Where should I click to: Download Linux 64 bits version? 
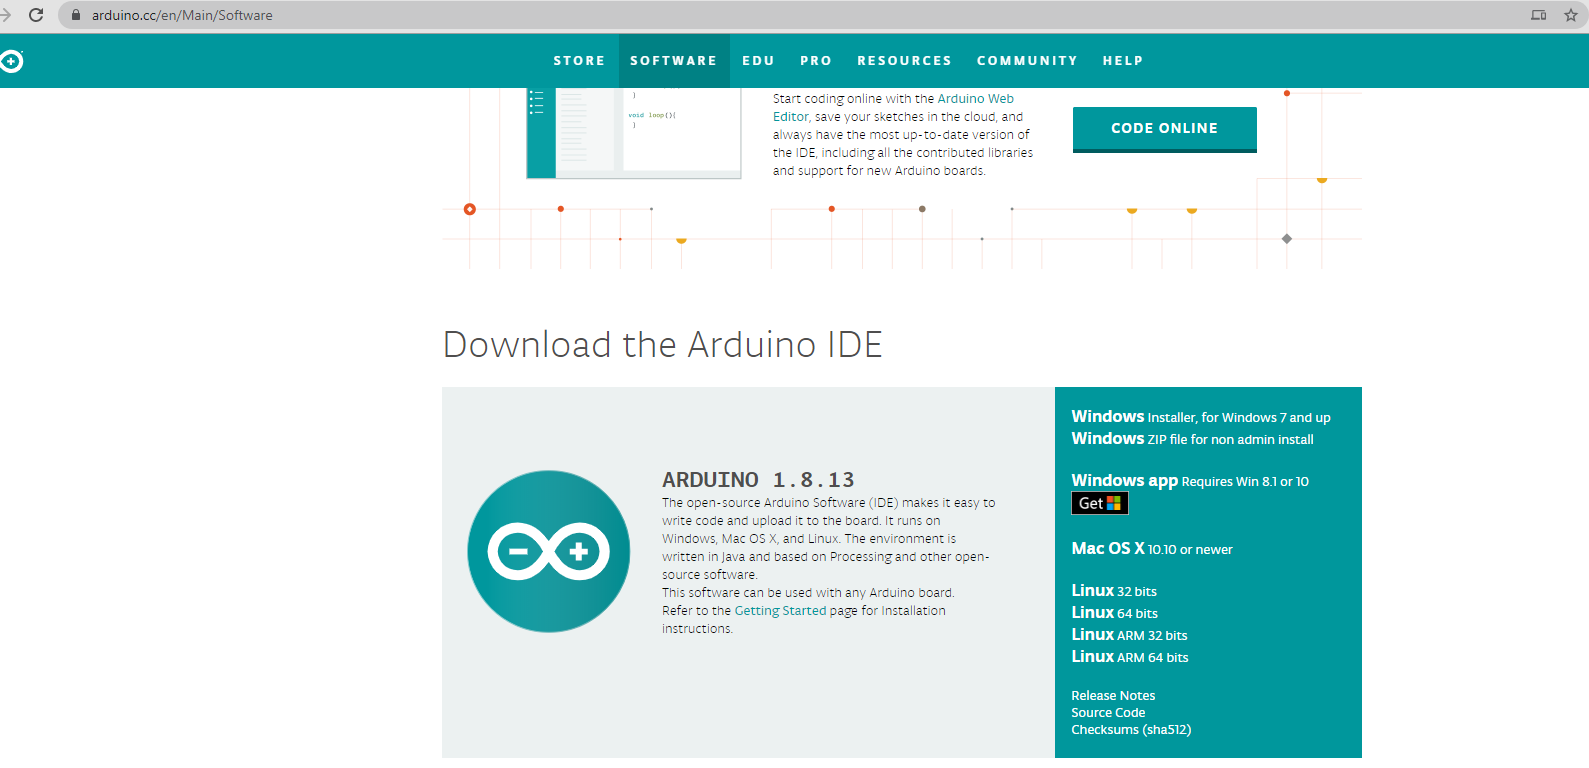(1115, 613)
